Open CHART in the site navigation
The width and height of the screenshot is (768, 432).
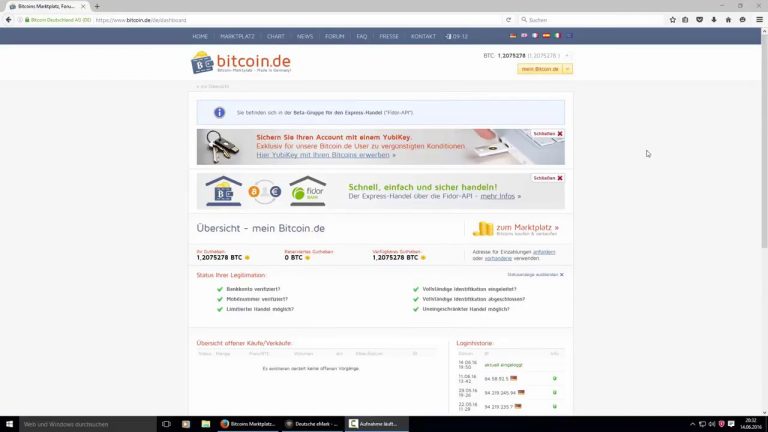276,36
